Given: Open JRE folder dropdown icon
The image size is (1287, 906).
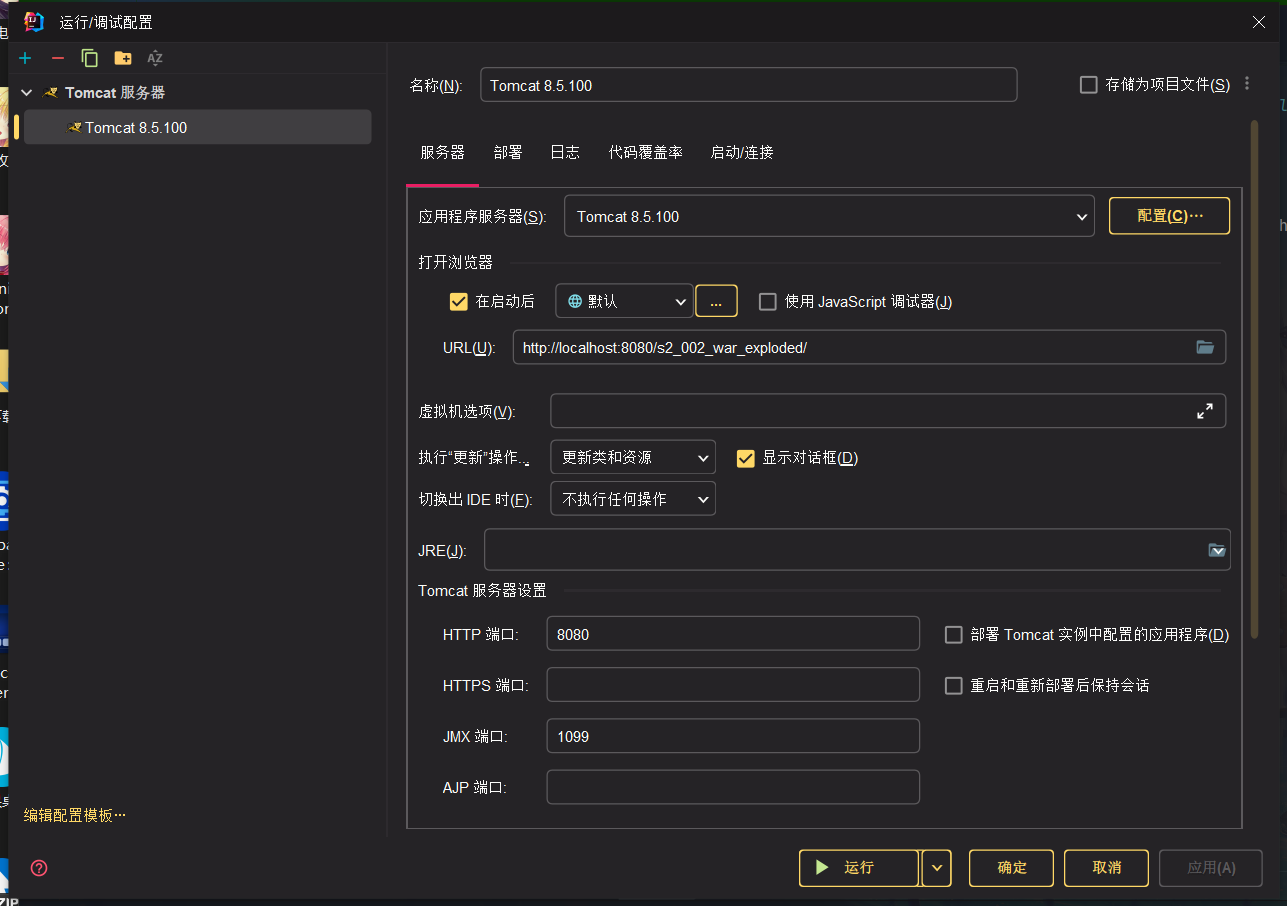Looking at the screenshot, I should pyautogui.click(x=1217, y=549).
